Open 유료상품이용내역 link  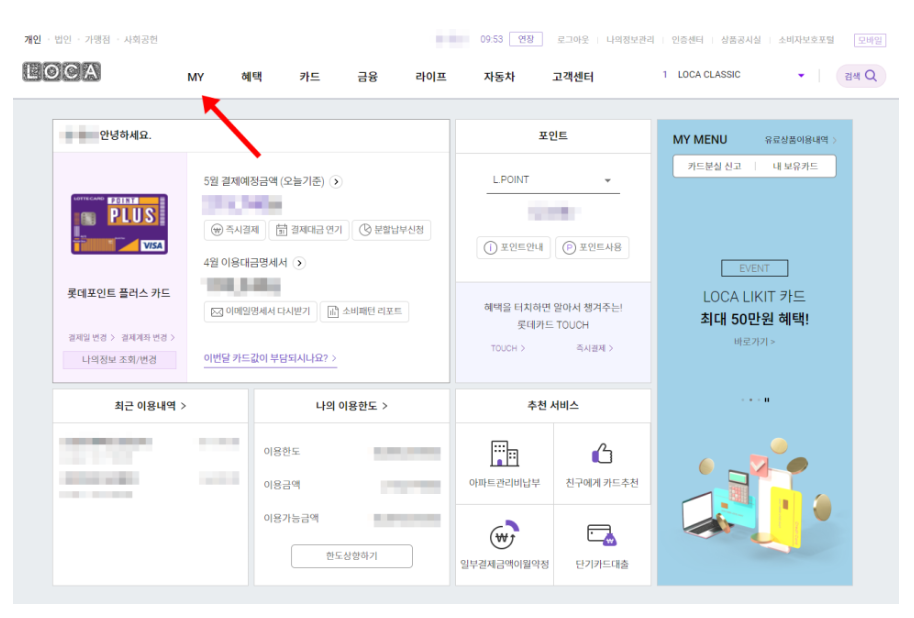click(800, 140)
